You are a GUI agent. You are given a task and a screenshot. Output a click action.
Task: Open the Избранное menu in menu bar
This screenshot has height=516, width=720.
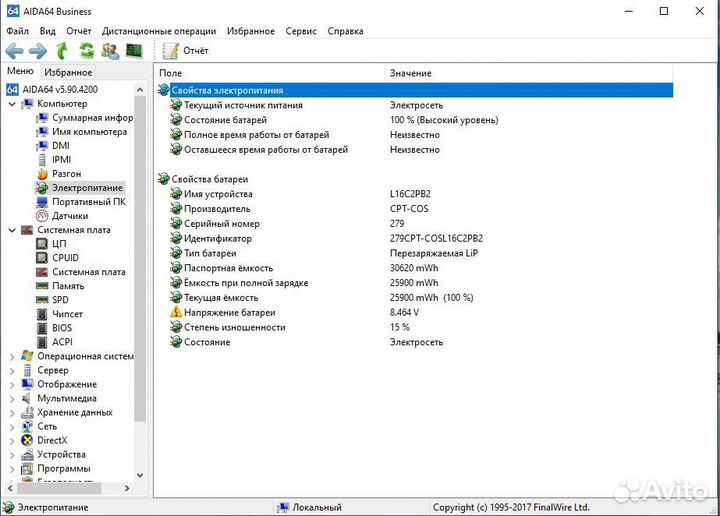point(251,31)
